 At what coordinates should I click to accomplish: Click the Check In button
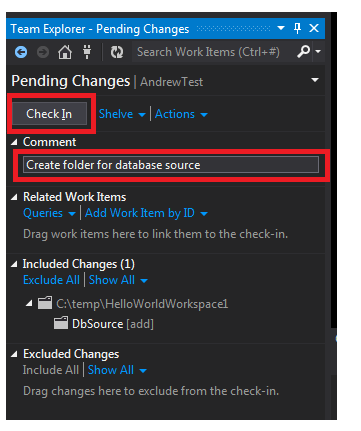[x=49, y=114]
